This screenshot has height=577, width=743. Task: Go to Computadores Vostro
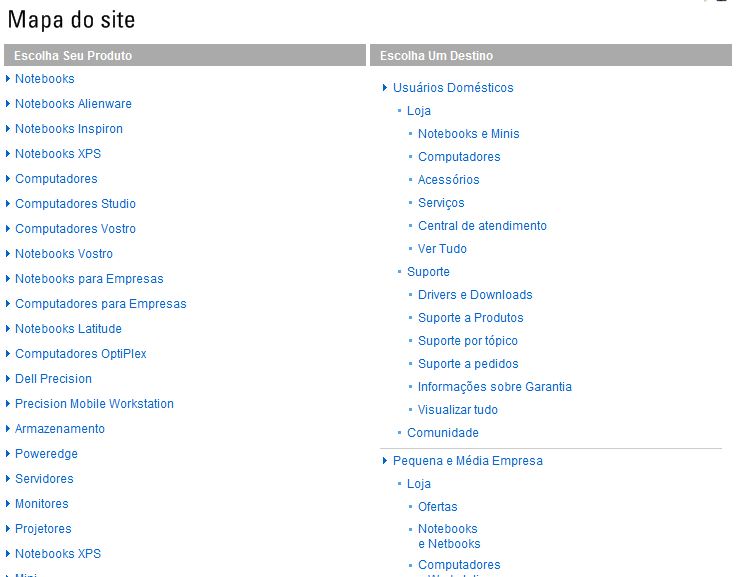[x=75, y=229]
